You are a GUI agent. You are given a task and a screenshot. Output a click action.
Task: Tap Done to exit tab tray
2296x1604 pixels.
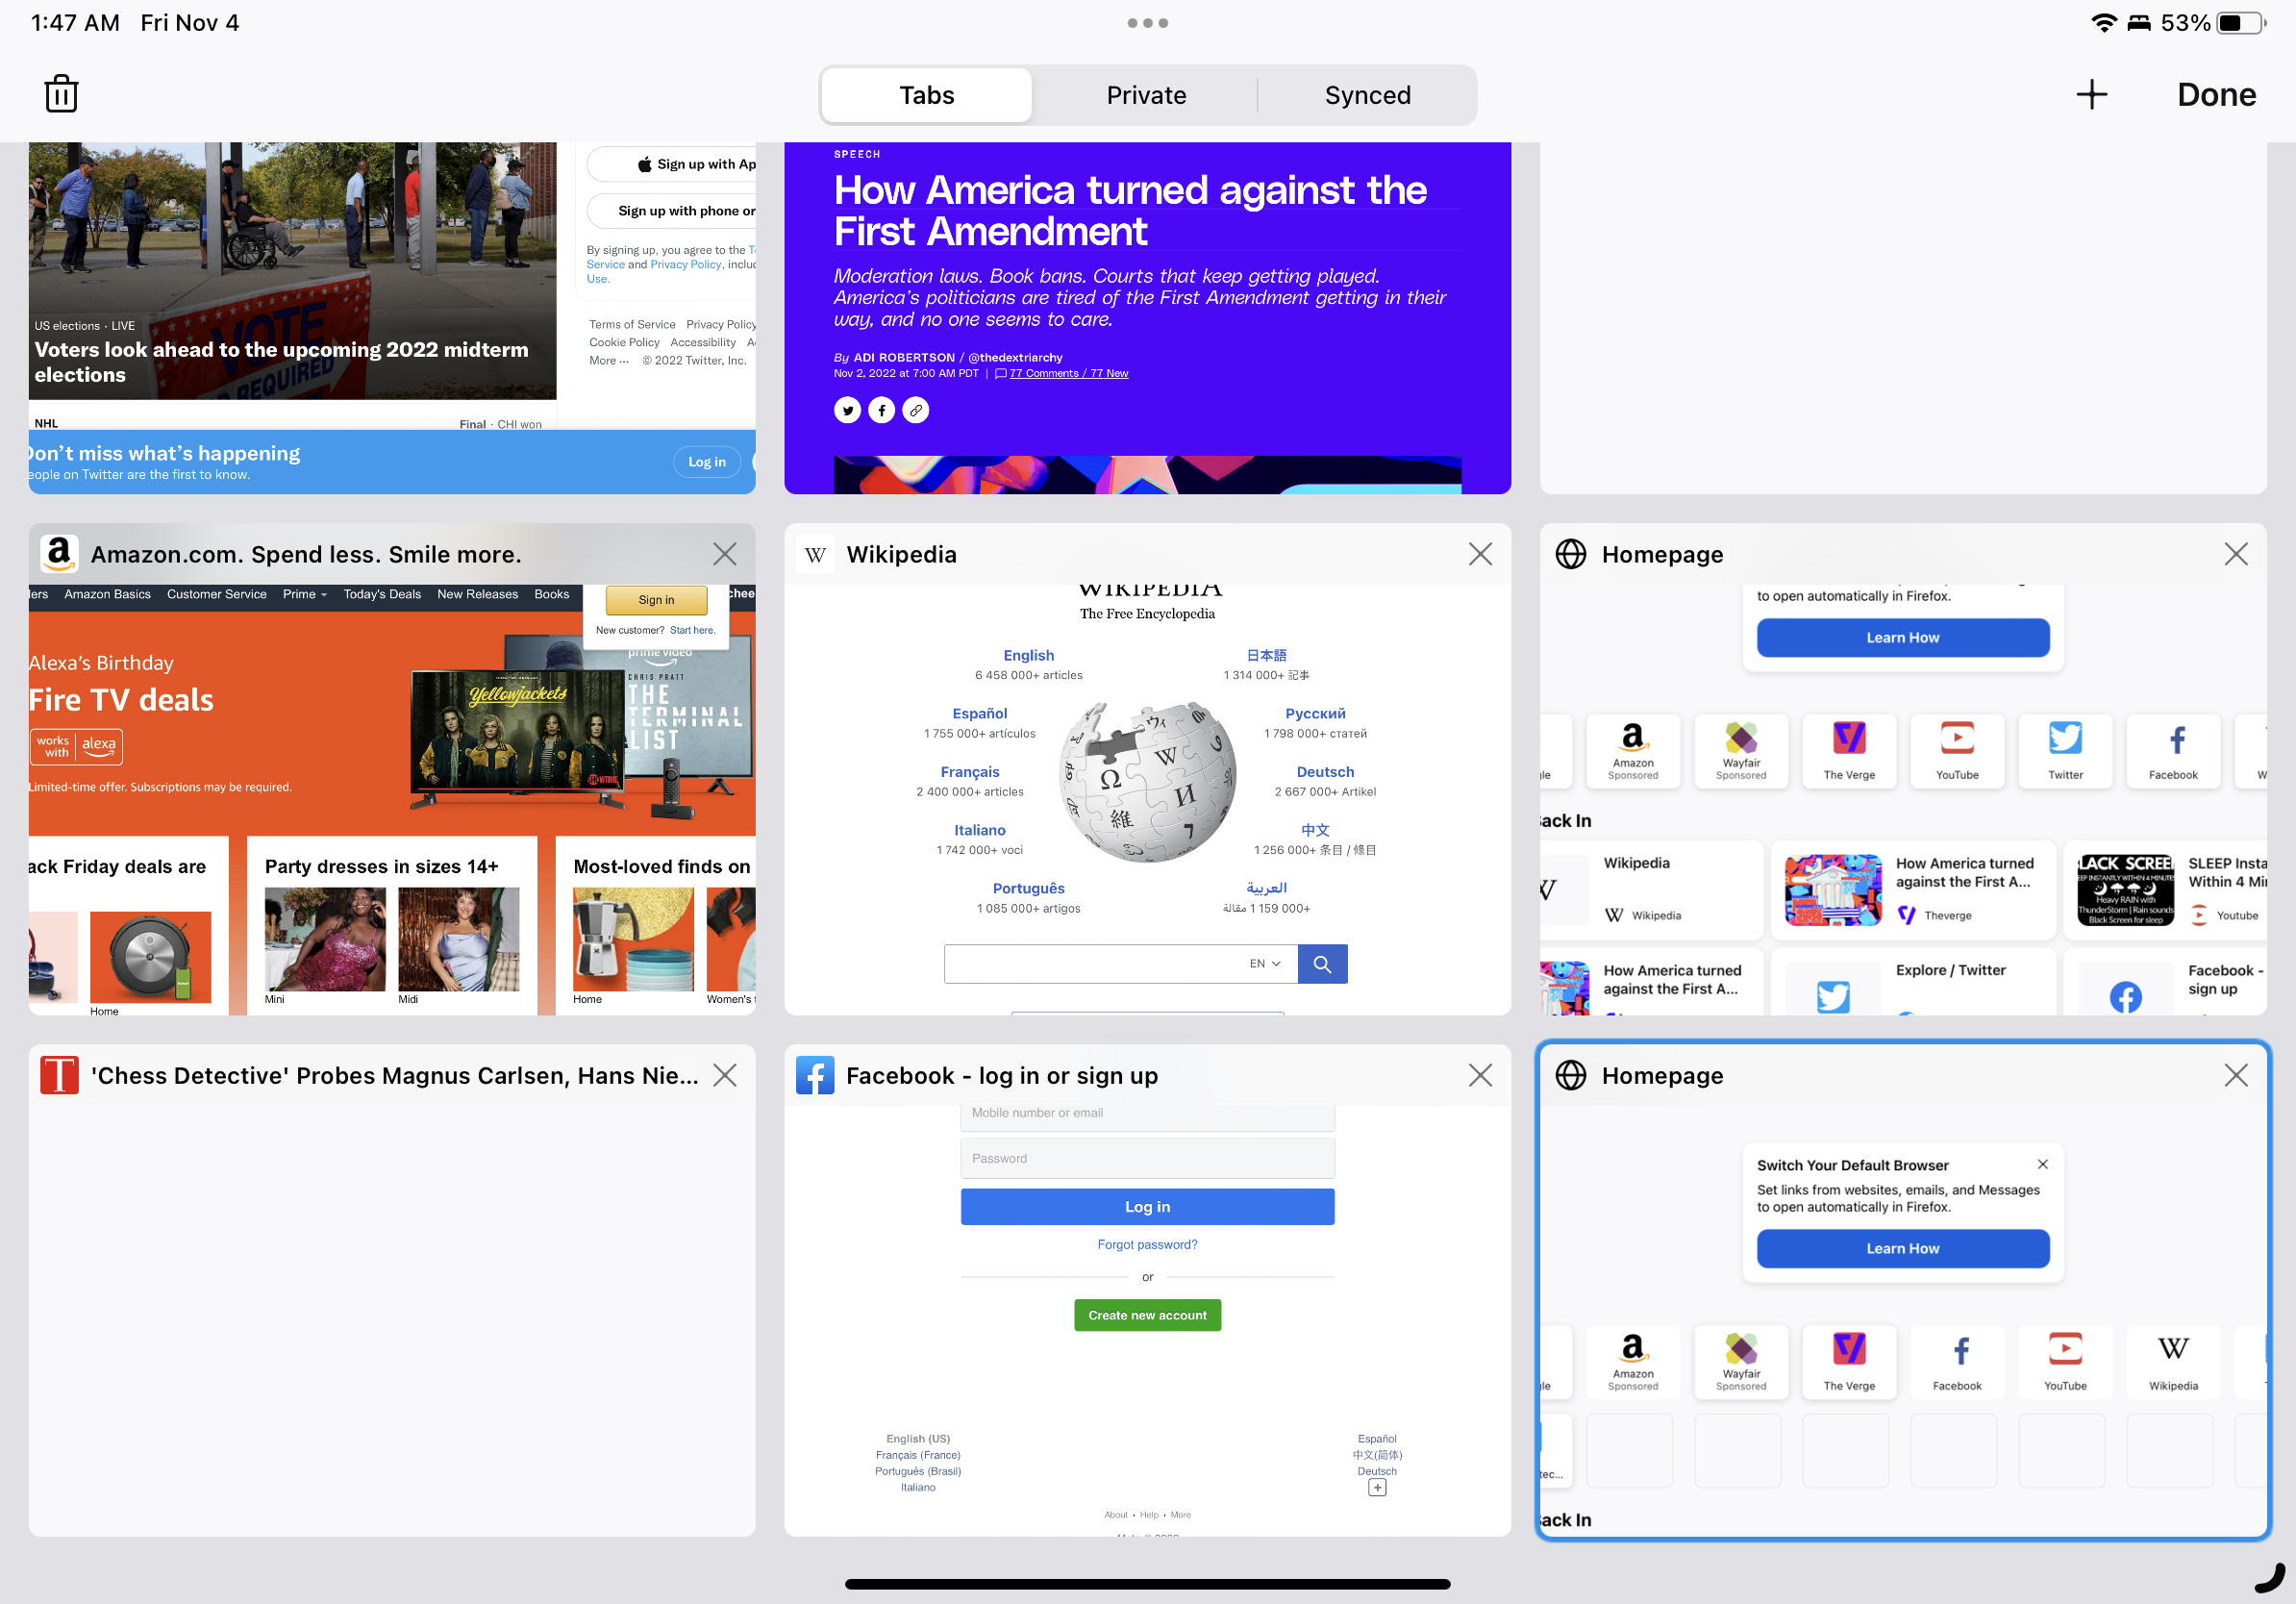click(2216, 95)
